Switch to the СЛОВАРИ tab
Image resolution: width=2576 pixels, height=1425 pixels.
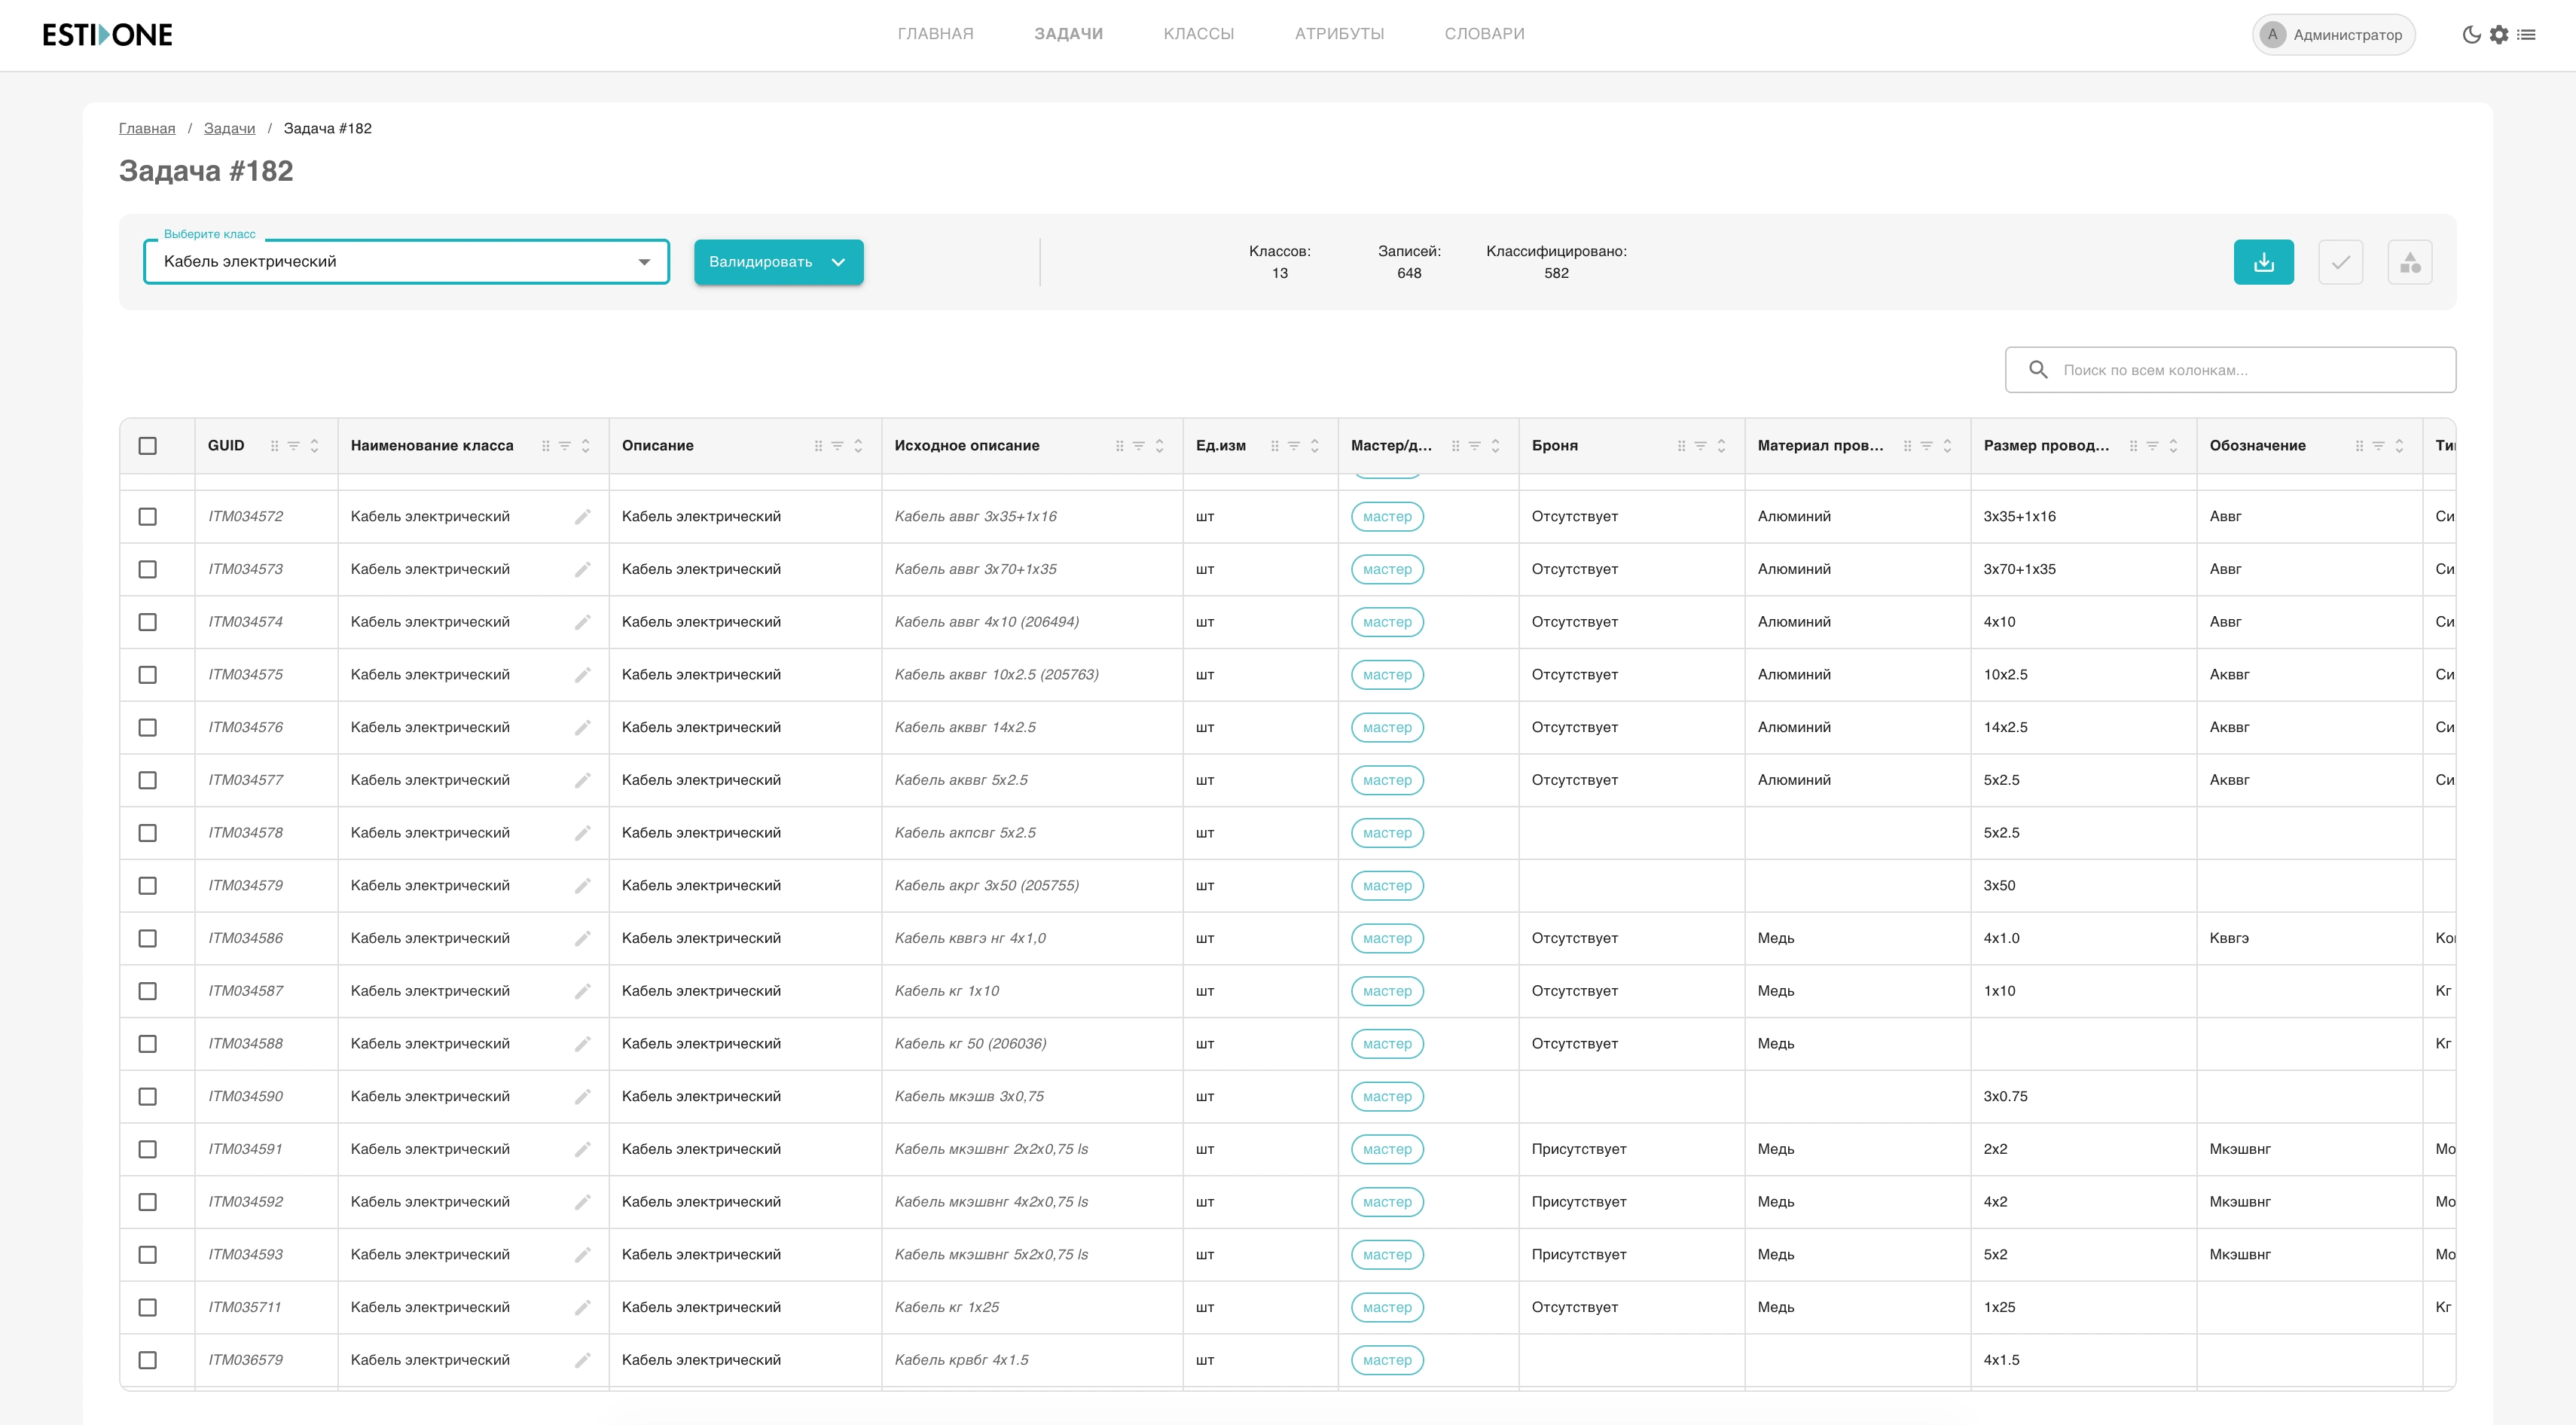(x=1484, y=34)
